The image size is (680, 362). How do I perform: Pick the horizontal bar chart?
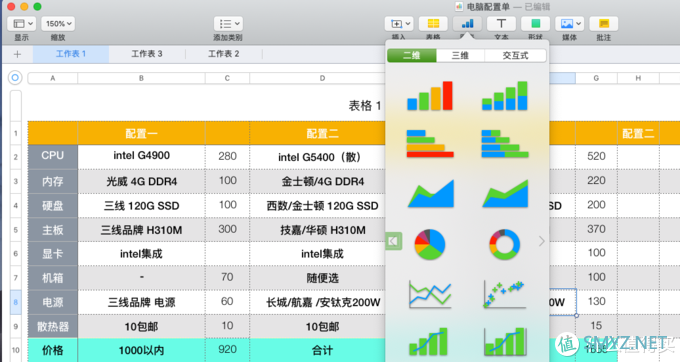coord(430,143)
